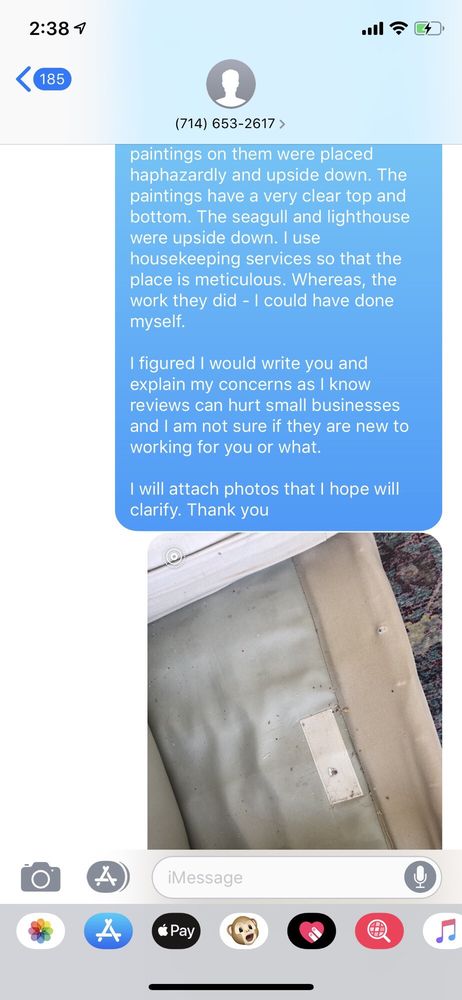Open the Photos app icon in drawer
462x1000 pixels.
coord(41,930)
